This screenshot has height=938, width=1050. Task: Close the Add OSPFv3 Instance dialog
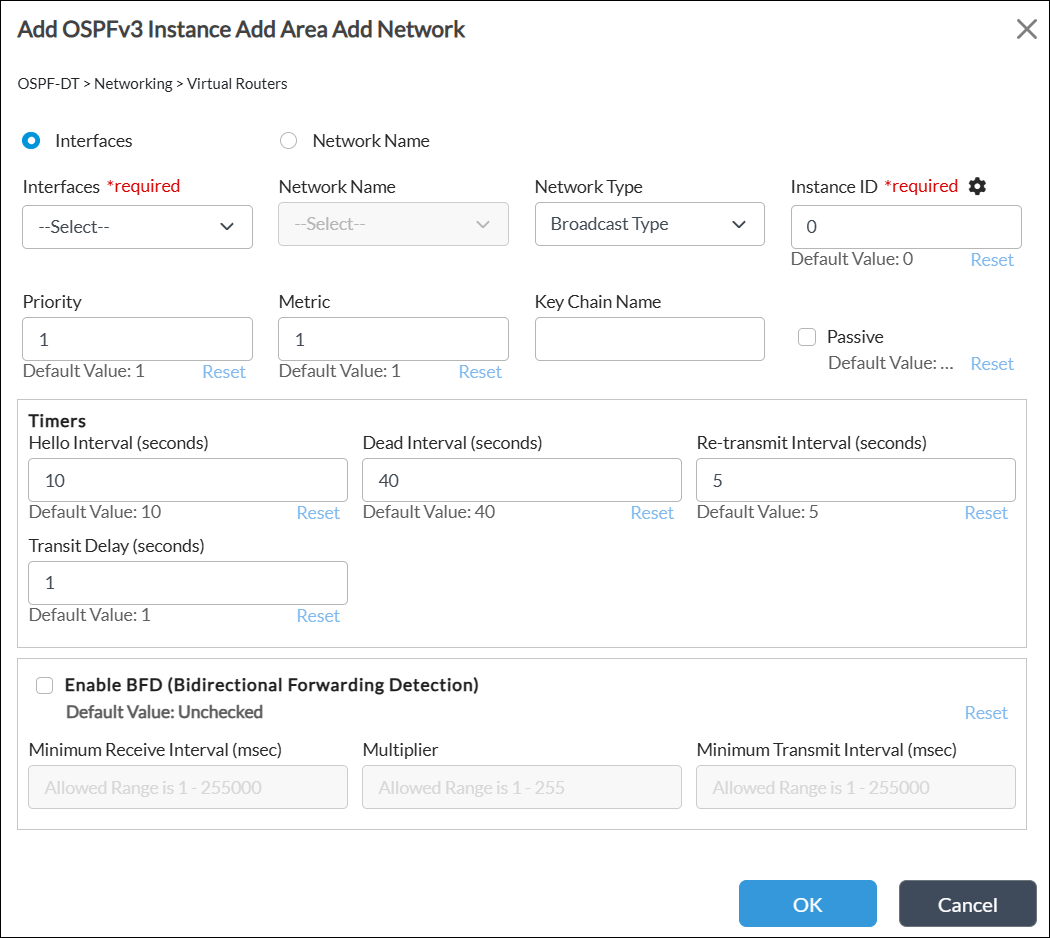[1026, 29]
